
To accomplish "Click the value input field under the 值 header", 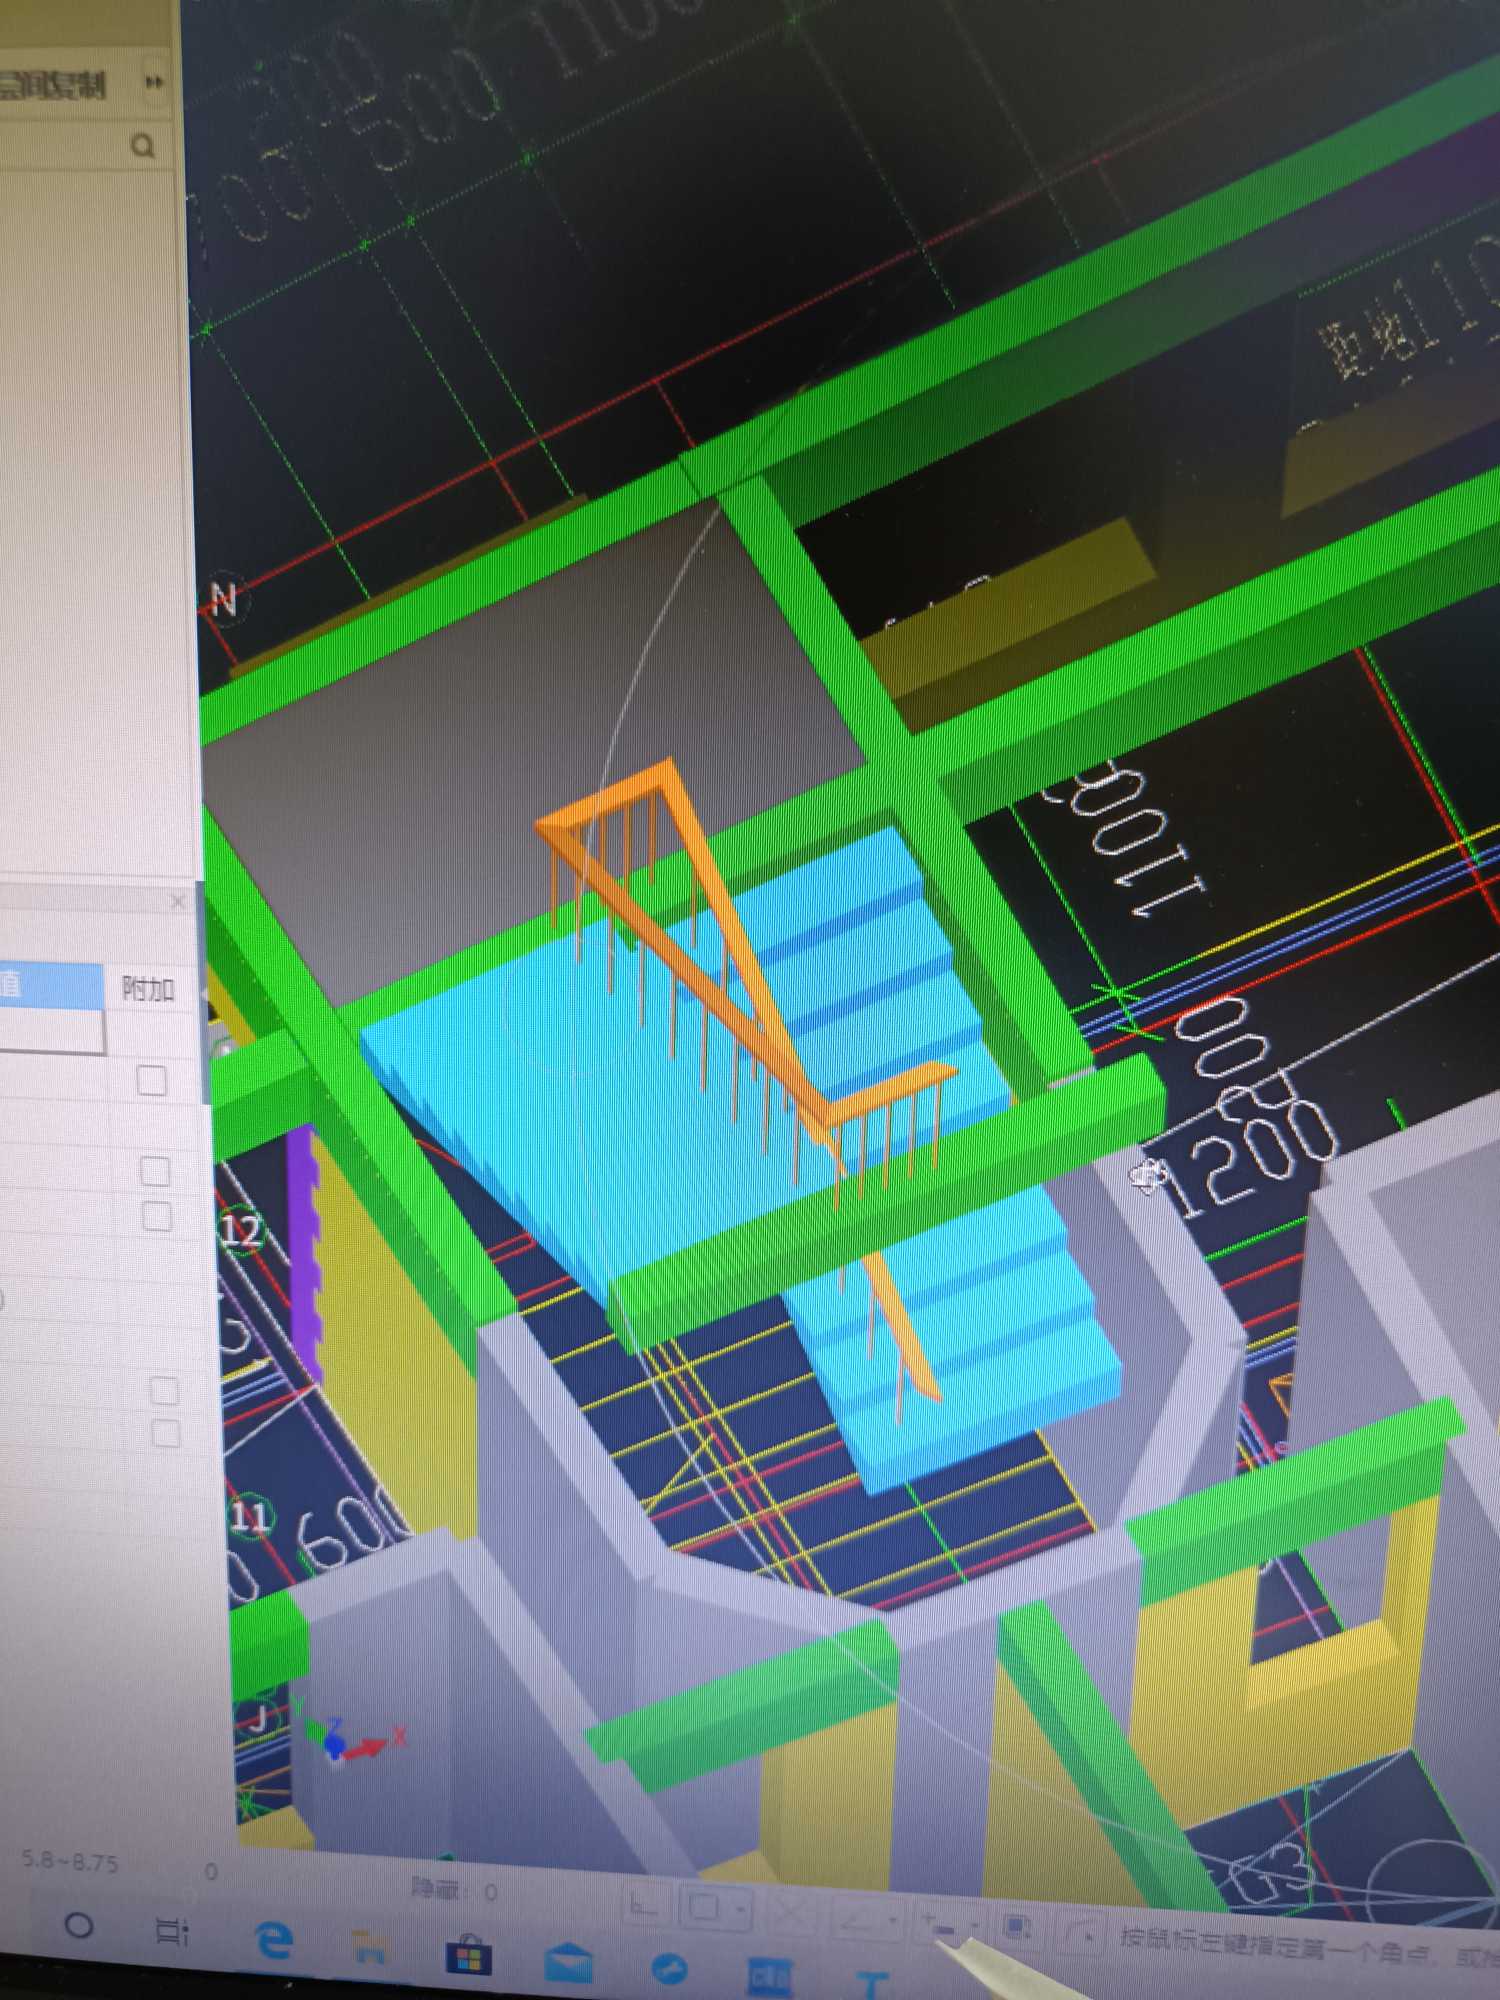I will tap(52, 1030).
